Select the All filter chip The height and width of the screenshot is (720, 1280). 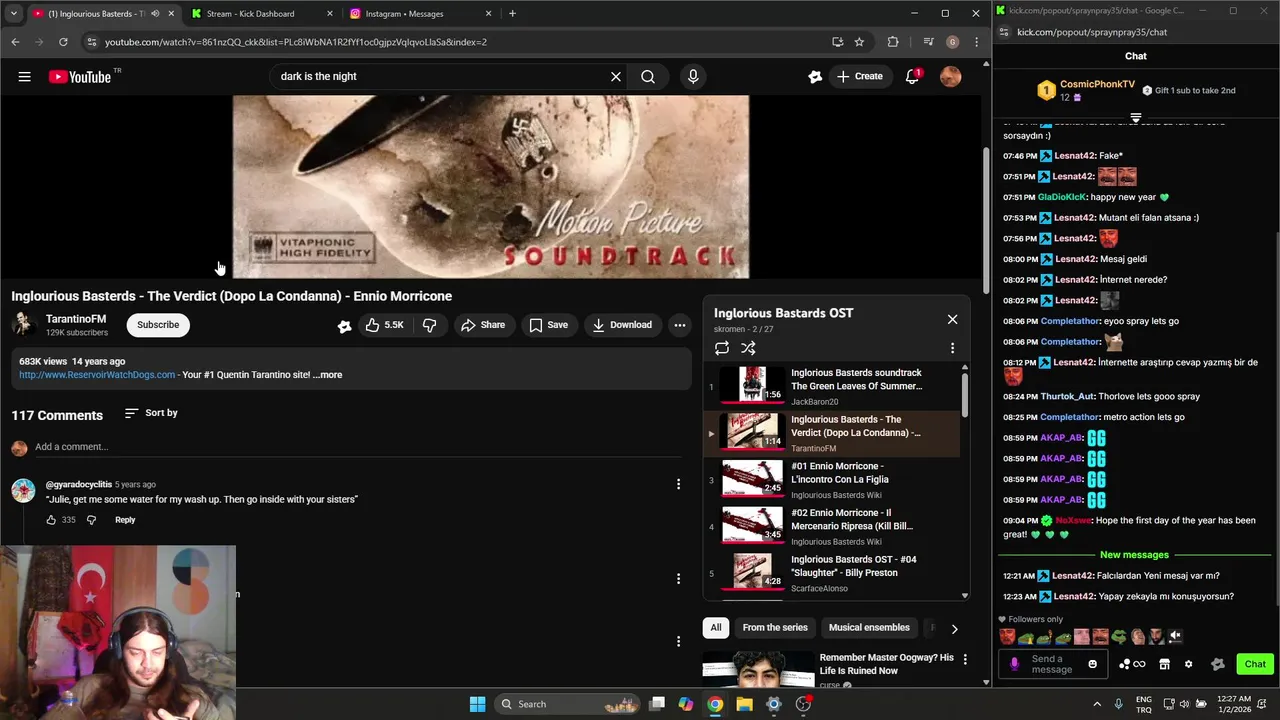pyautogui.click(x=716, y=628)
